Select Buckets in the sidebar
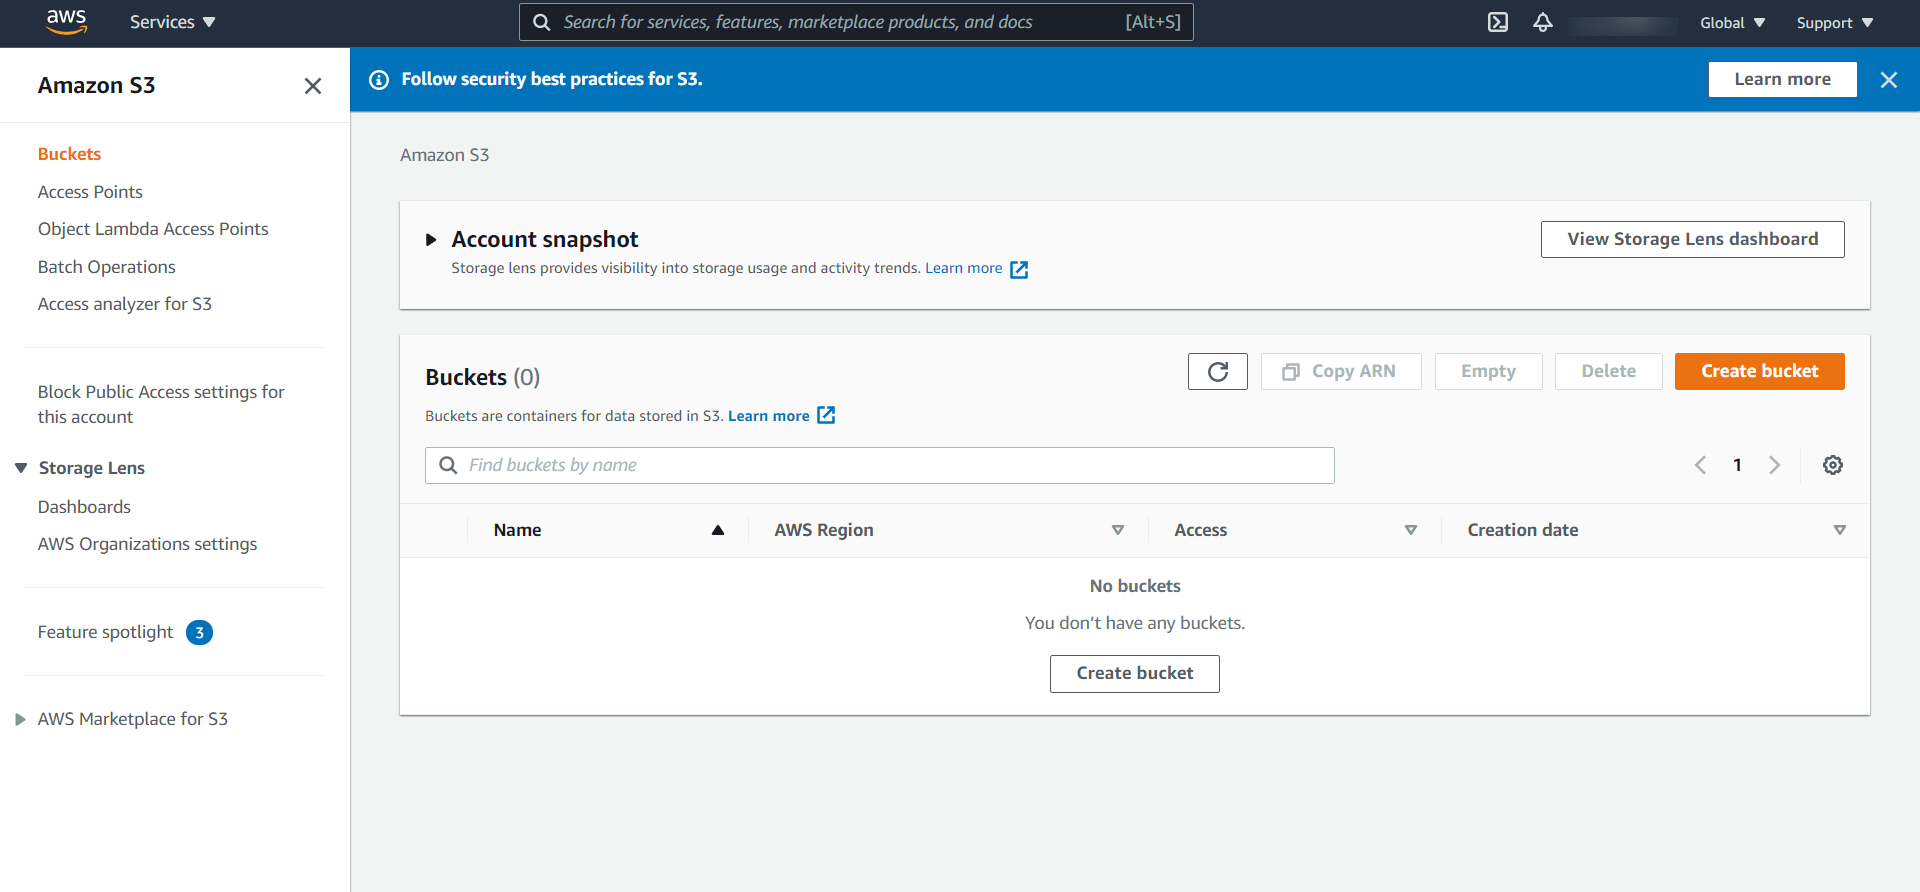Screen dimensions: 1920x892 click(x=69, y=154)
